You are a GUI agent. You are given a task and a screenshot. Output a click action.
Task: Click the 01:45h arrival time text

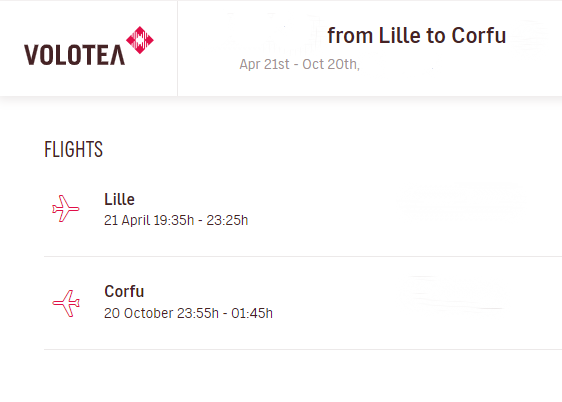point(252,313)
